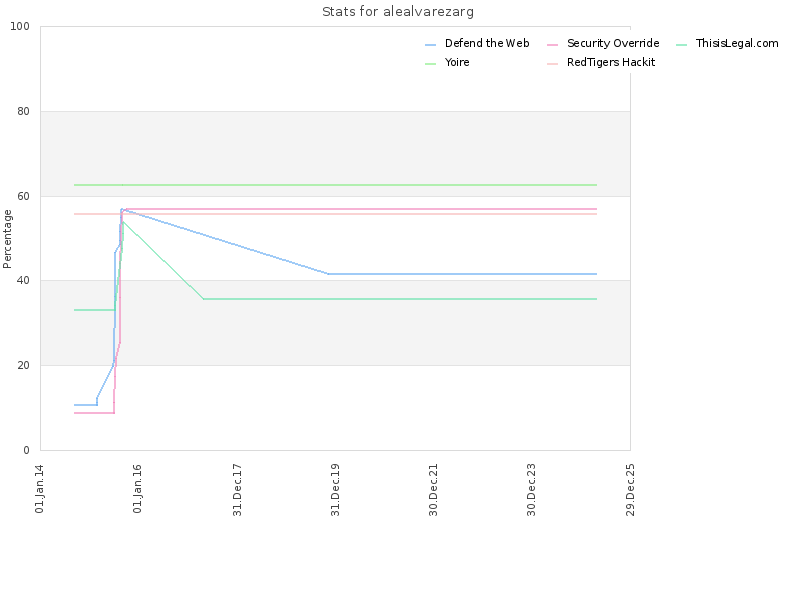
Task: Click the light pink RedTigers Hackit marker
Action: tap(552, 63)
